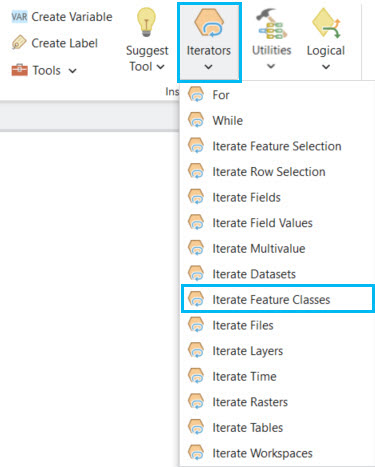Select Iterate Row Selection
This screenshot has height=467, width=375.
[x=277, y=172]
